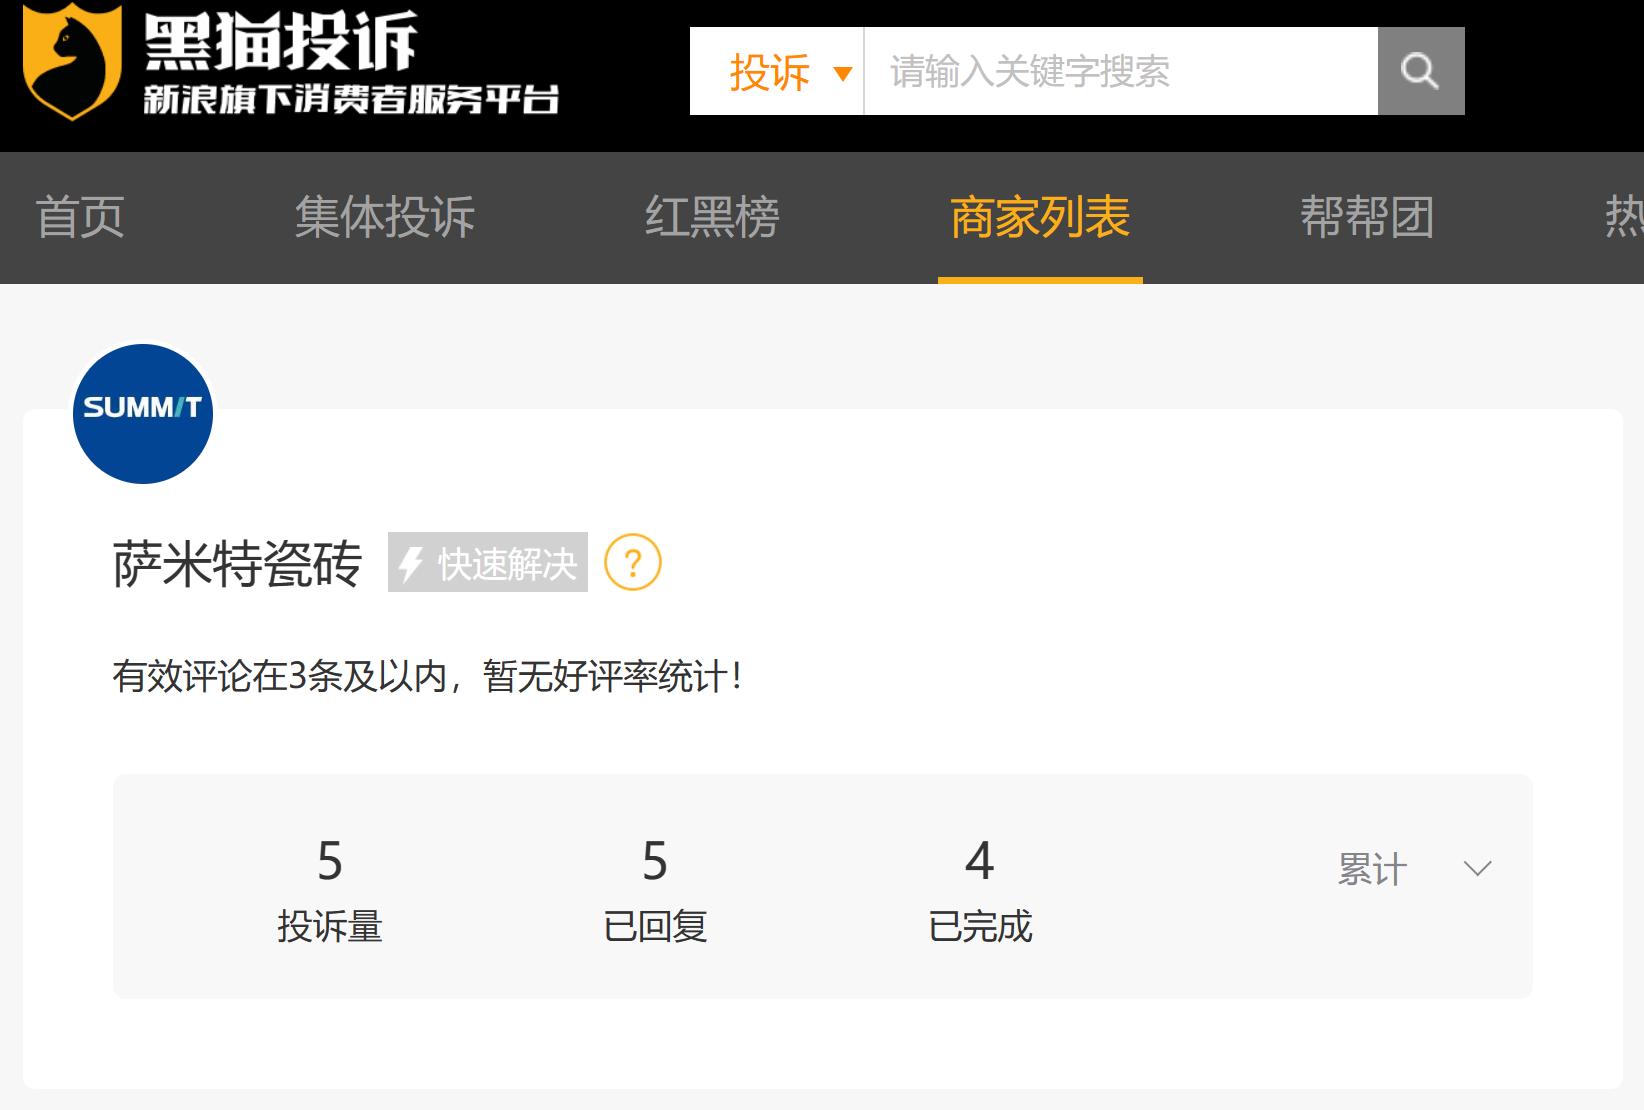Screen dimensions: 1644x1110
Task: Open the 投诉 dropdown arrow
Action: (x=843, y=73)
